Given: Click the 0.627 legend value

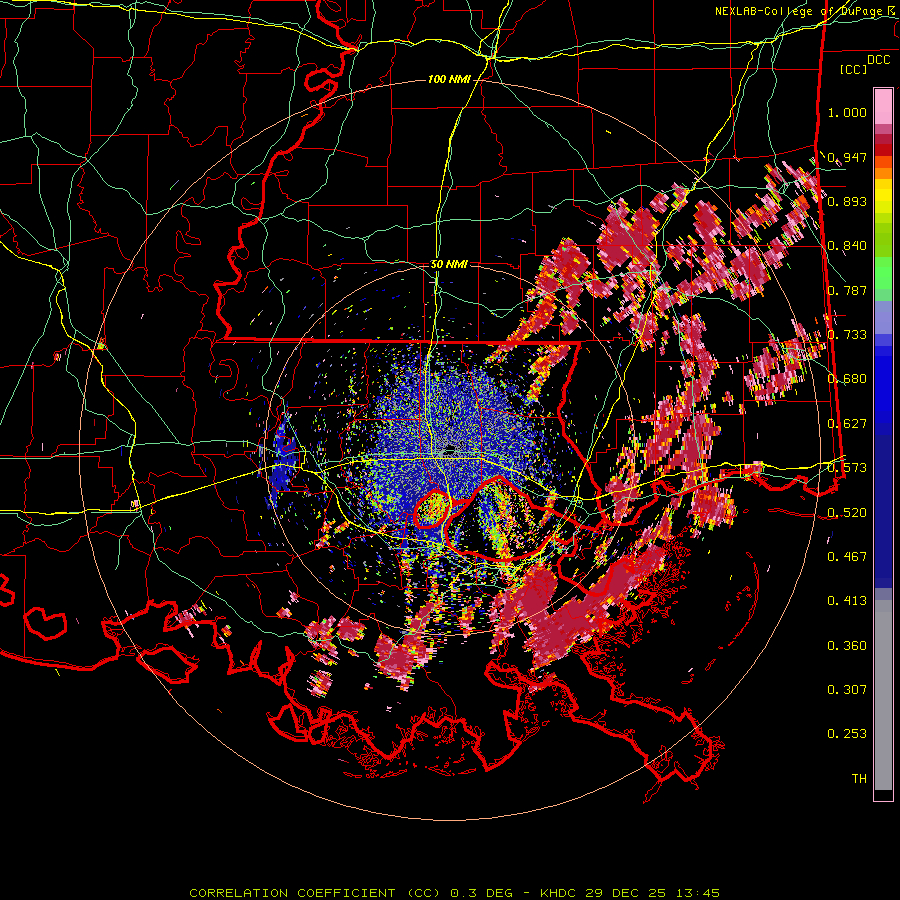Looking at the screenshot, I should 847,424.
